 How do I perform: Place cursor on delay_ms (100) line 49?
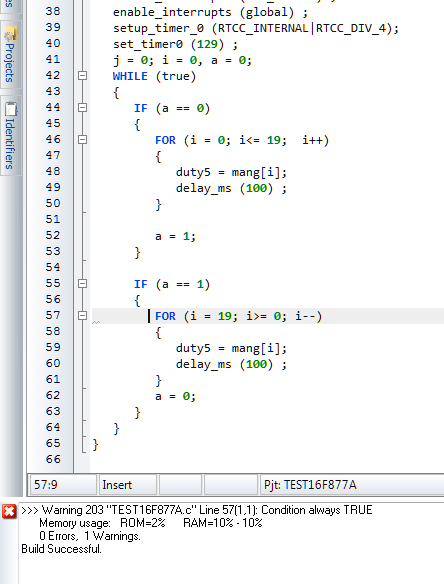tap(231, 188)
